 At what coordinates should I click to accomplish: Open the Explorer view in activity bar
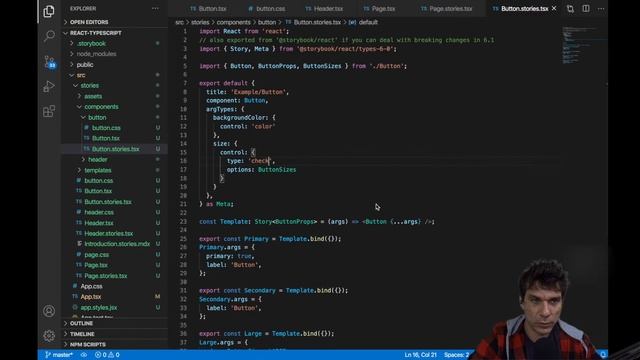point(49,11)
